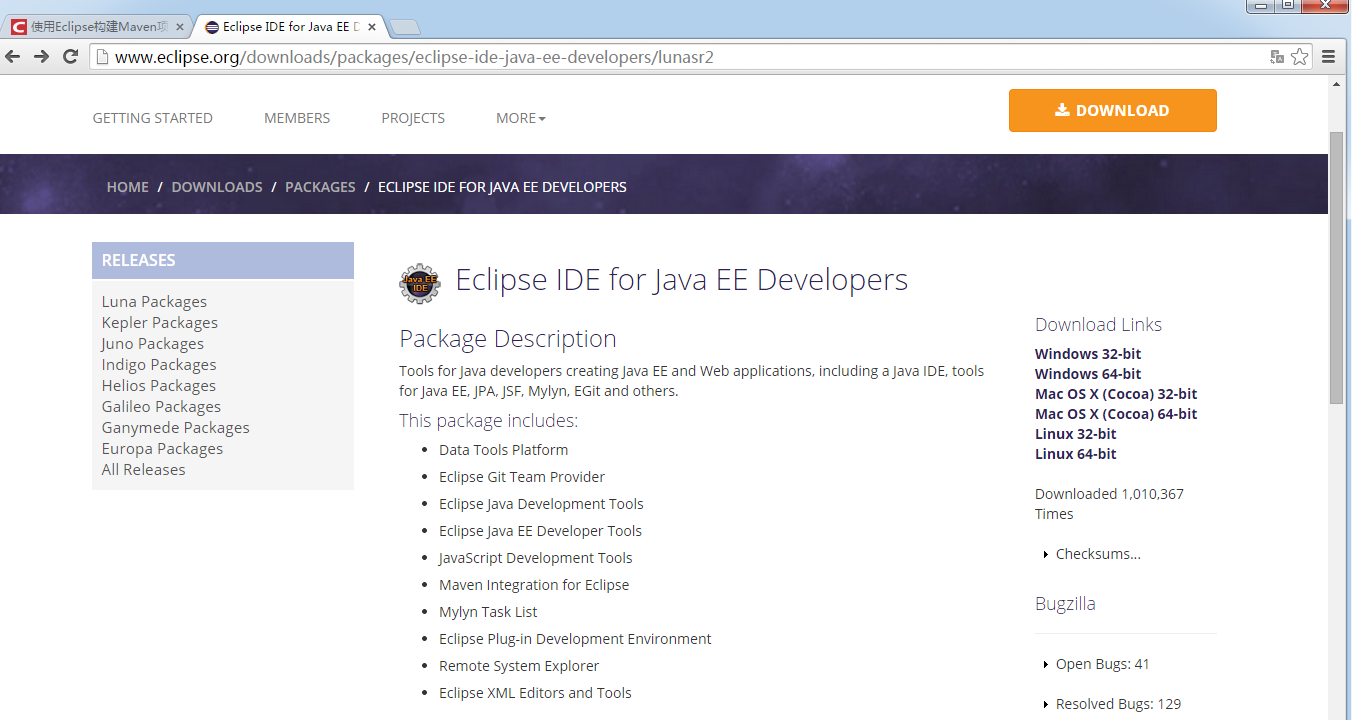Open the translate page icon in address bar
The image size is (1352, 720).
1277,57
